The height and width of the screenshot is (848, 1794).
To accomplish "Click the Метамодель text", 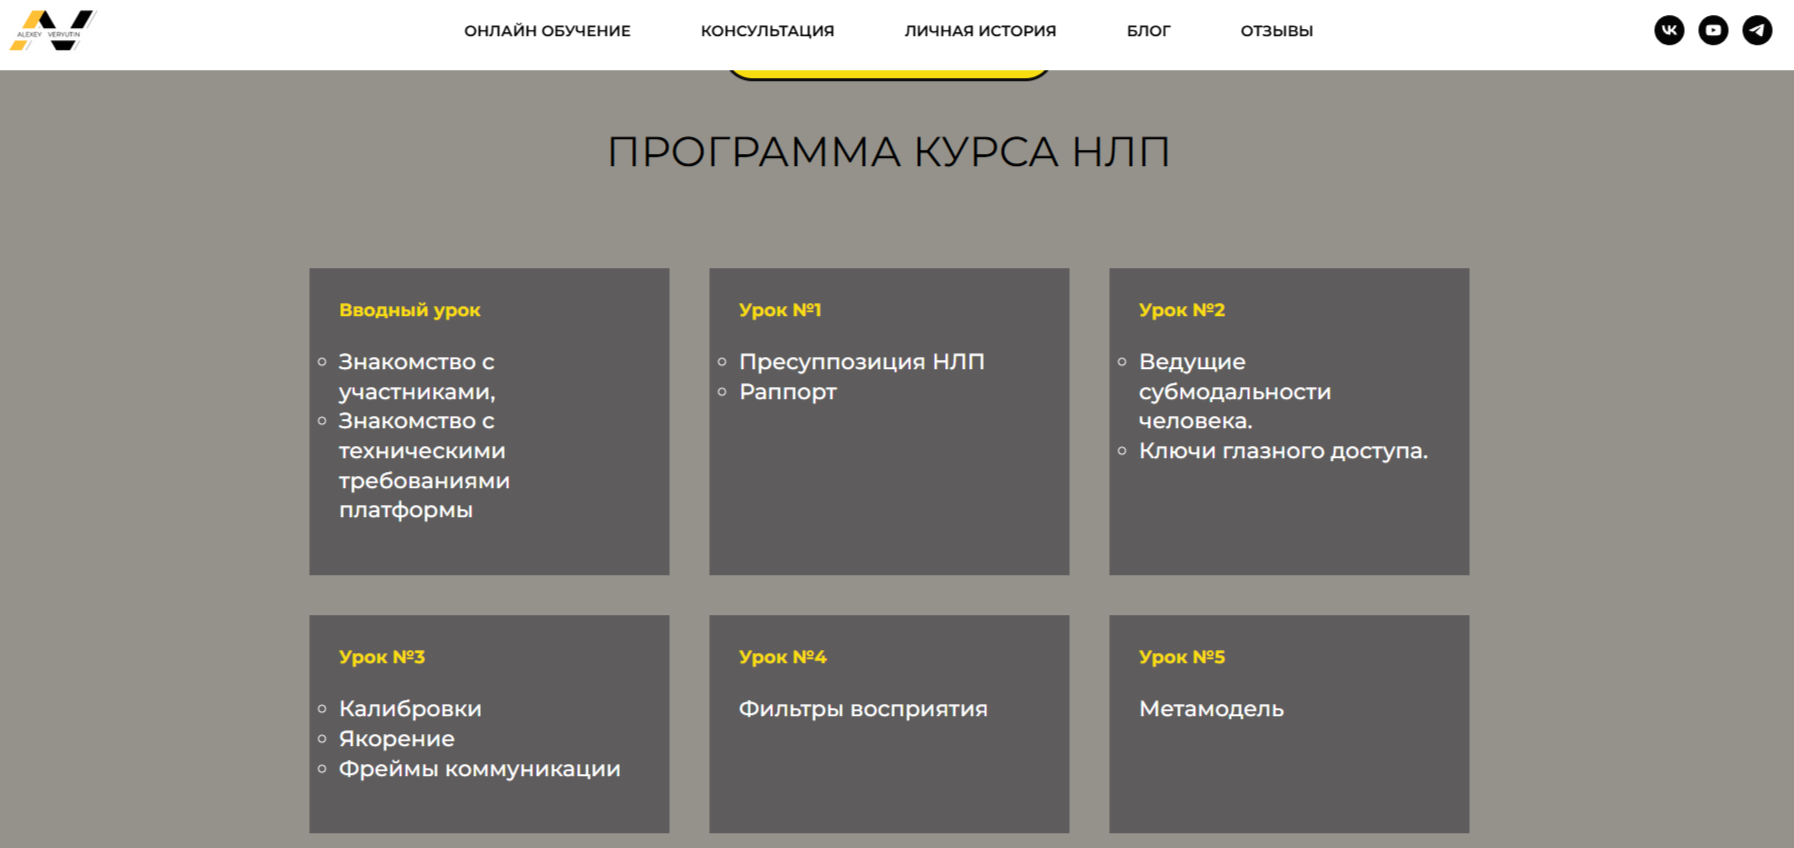I will click(1211, 709).
